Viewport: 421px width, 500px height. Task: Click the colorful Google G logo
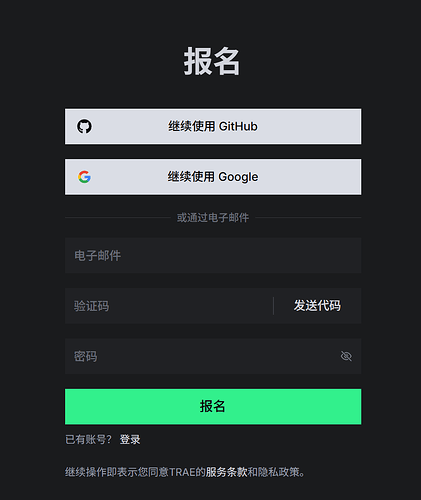tap(84, 177)
